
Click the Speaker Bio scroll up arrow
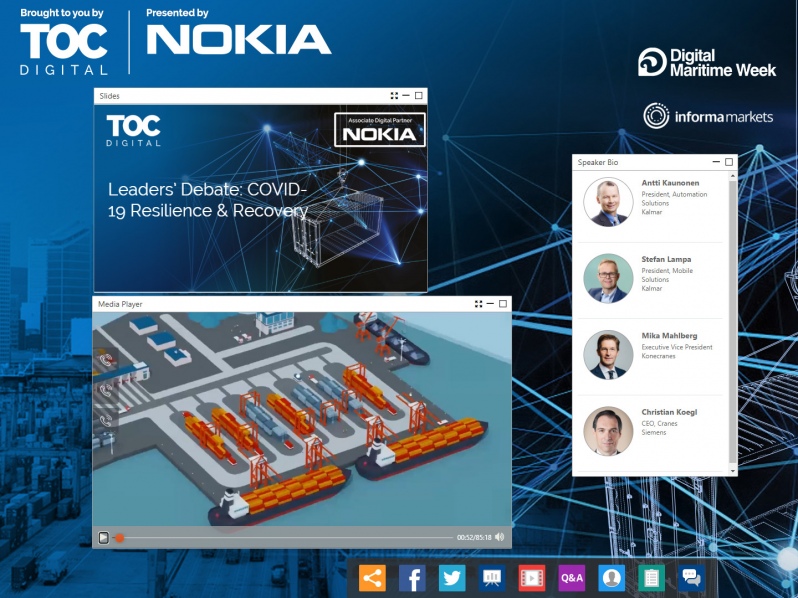[733, 176]
